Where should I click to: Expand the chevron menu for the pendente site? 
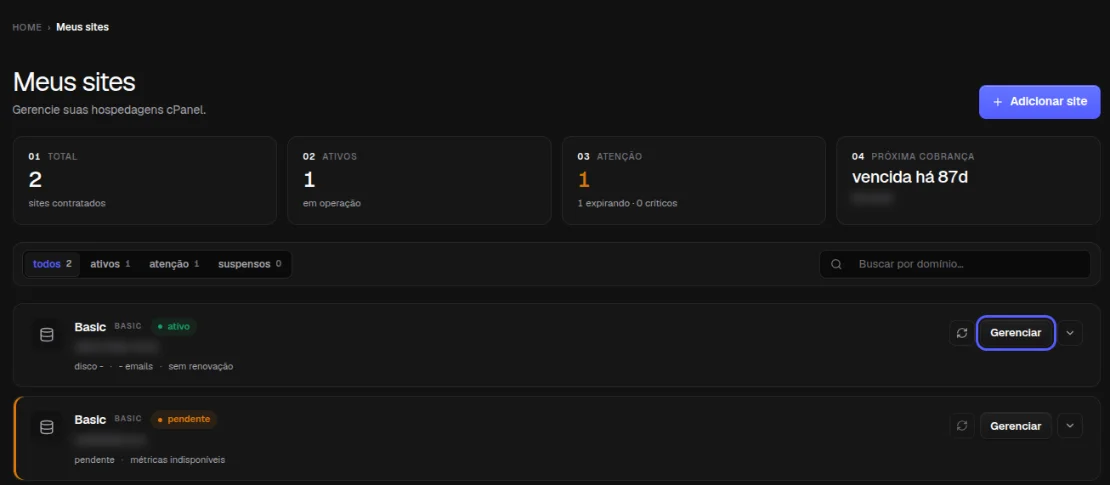[x=1070, y=426]
